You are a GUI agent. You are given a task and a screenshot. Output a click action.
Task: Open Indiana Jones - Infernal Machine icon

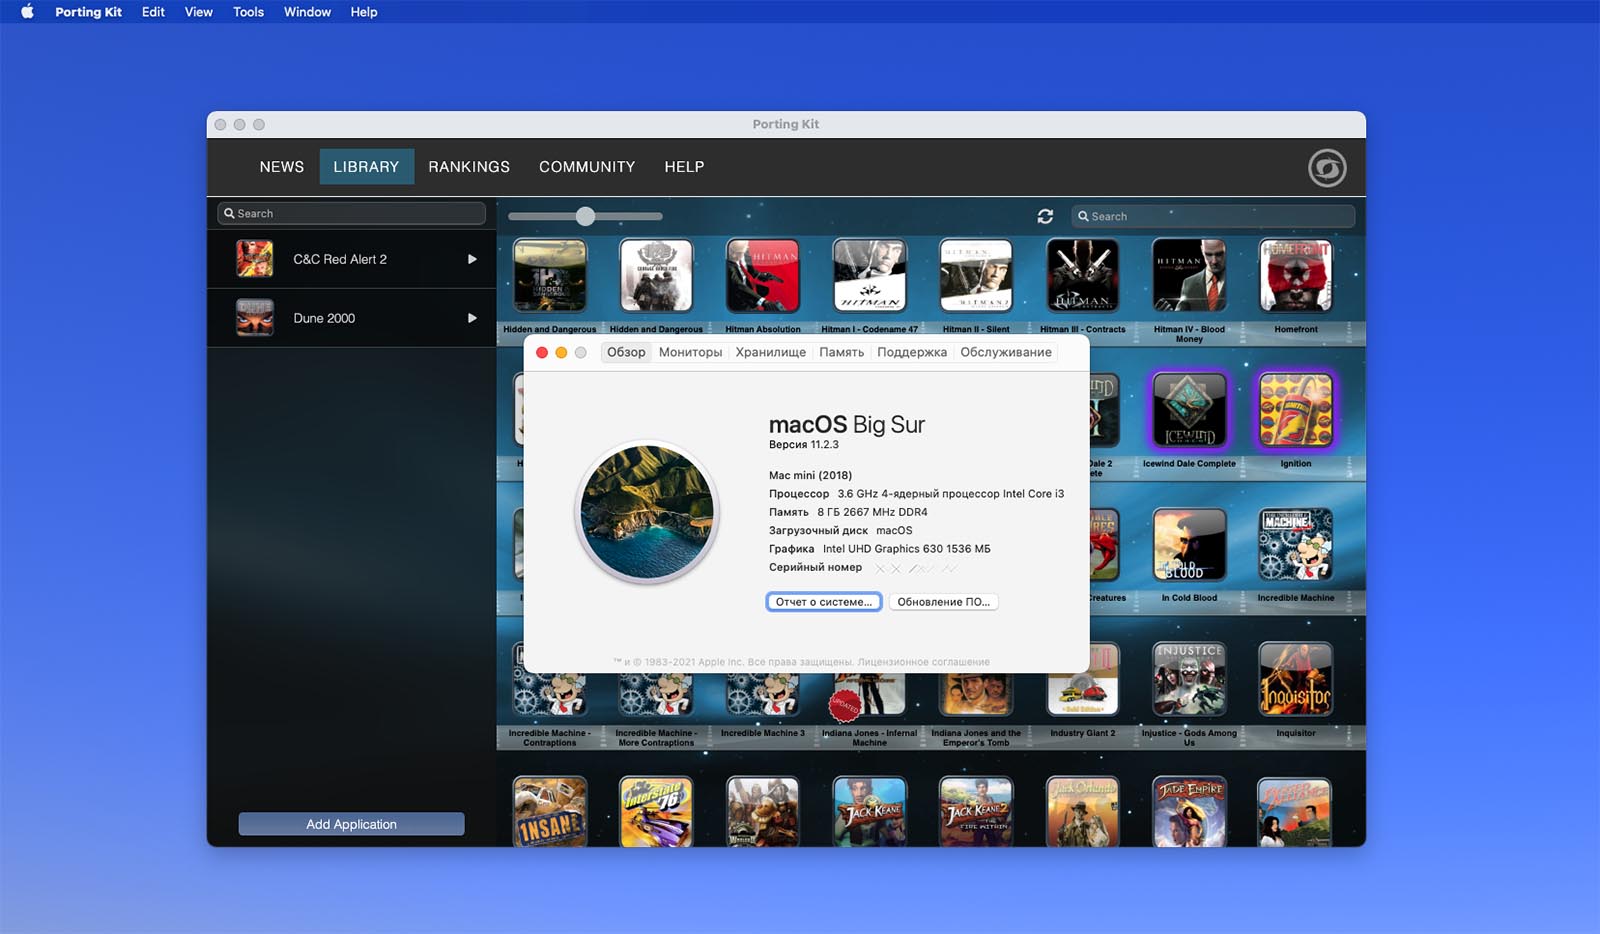point(870,694)
